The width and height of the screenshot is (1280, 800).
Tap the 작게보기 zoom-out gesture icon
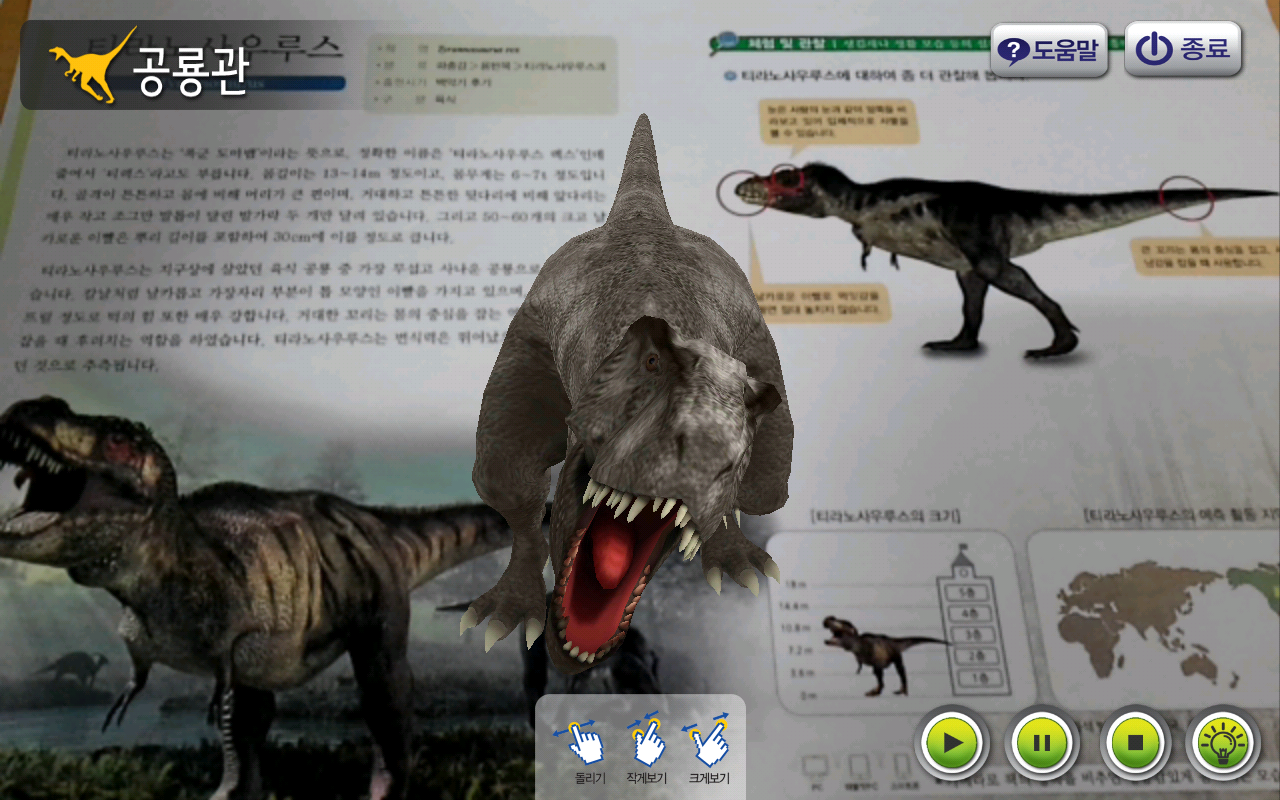pos(647,745)
